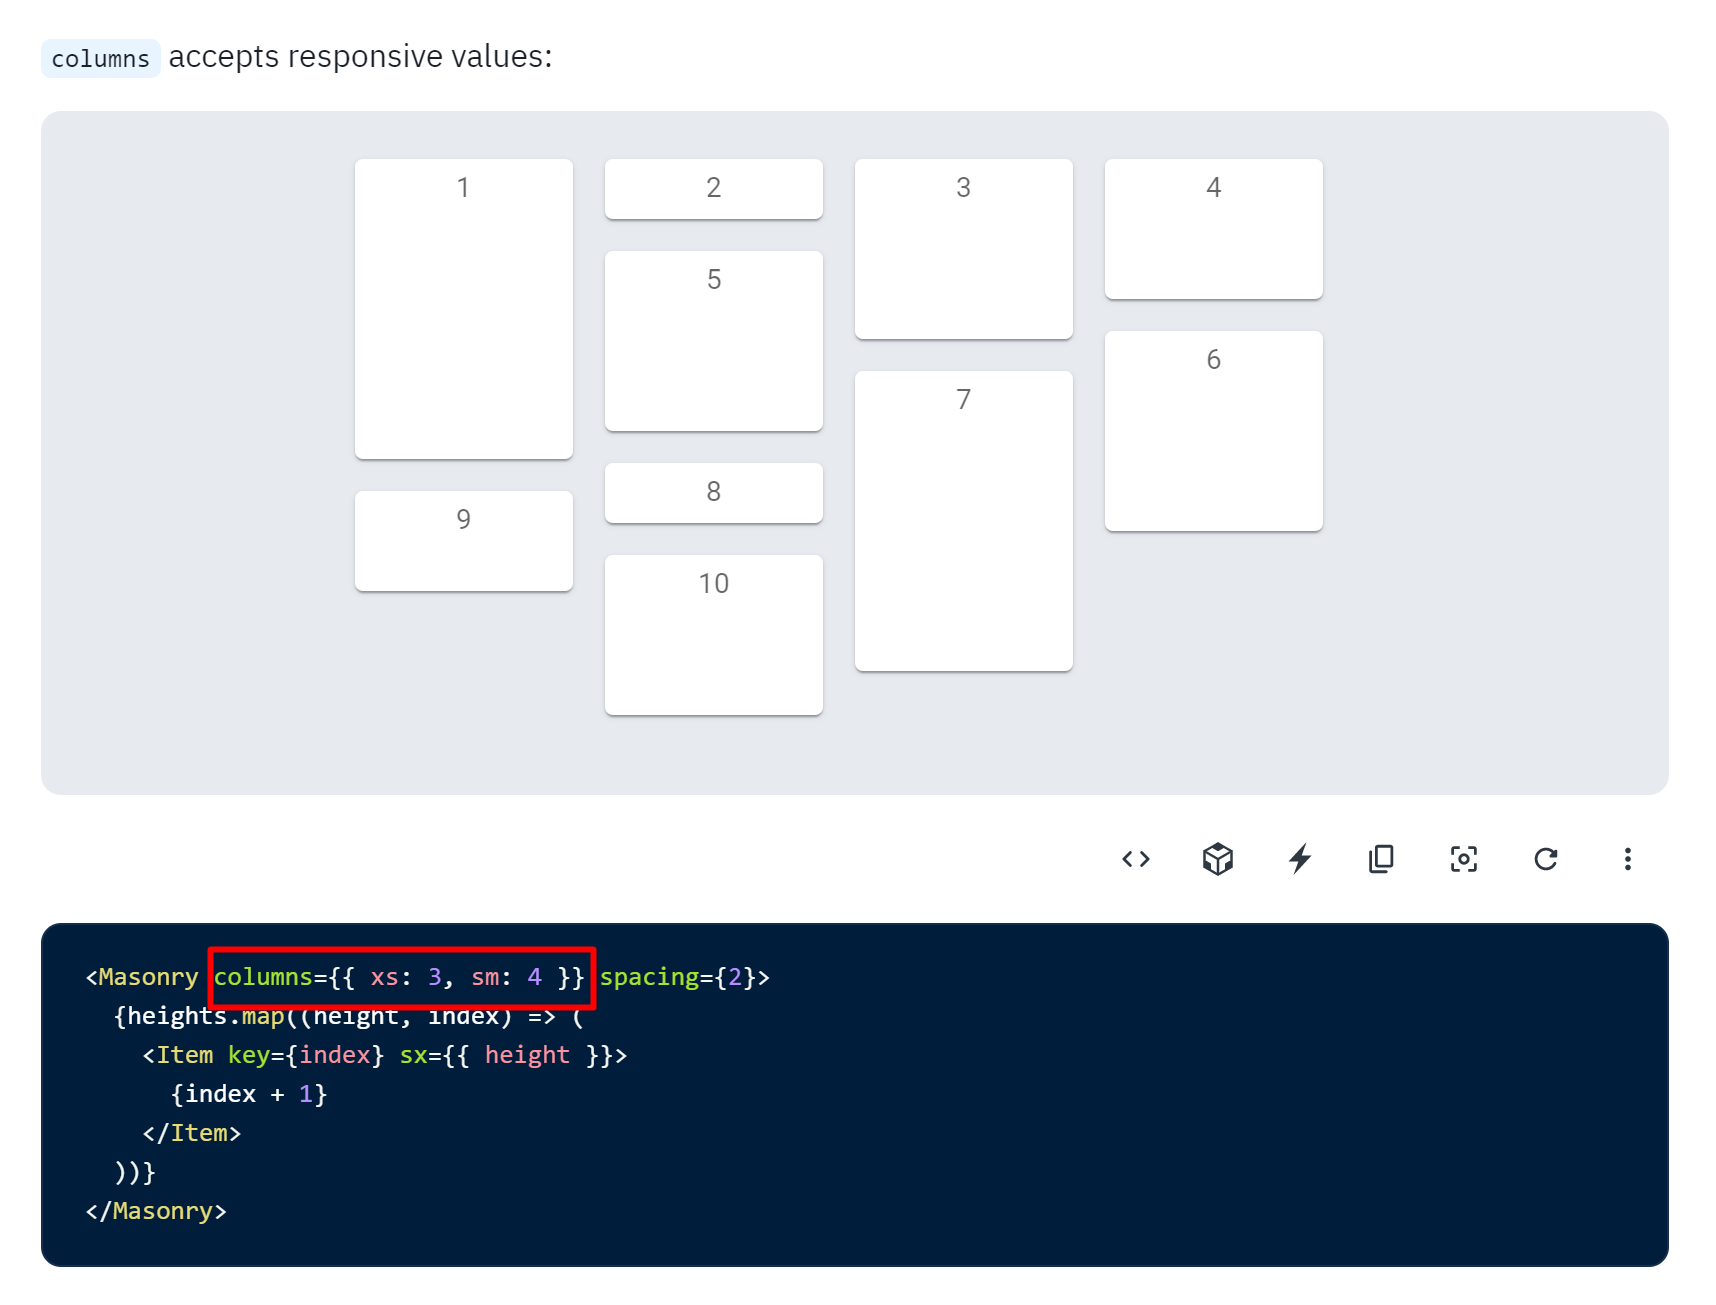Open this demo in CodeSandbox

click(x=1217, y=858)
